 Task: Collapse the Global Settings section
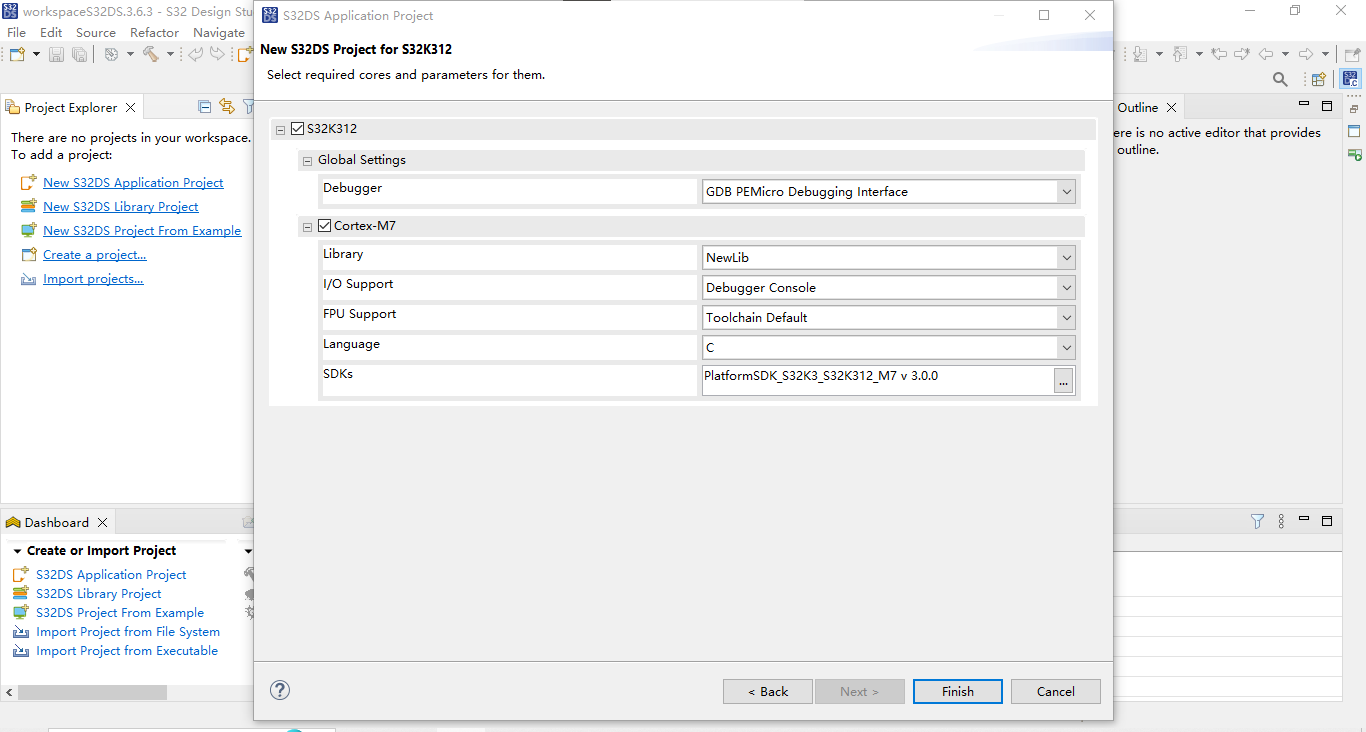tap(308, 161)
